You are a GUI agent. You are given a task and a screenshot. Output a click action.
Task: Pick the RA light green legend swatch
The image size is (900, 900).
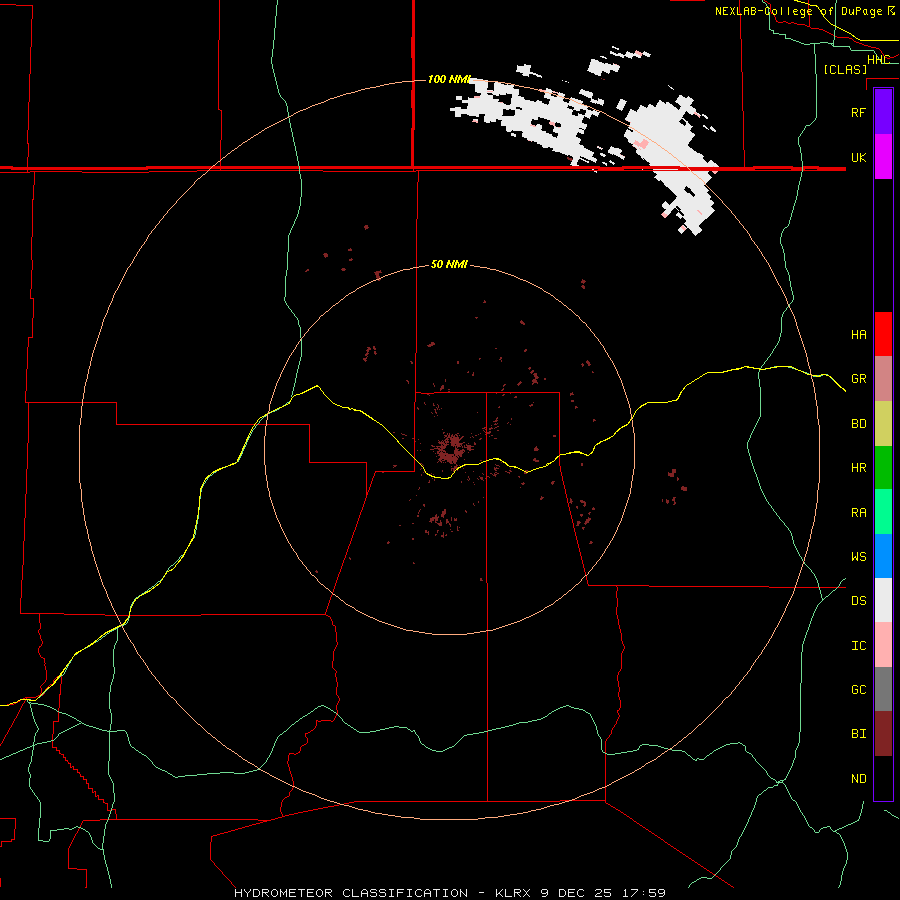883,512
